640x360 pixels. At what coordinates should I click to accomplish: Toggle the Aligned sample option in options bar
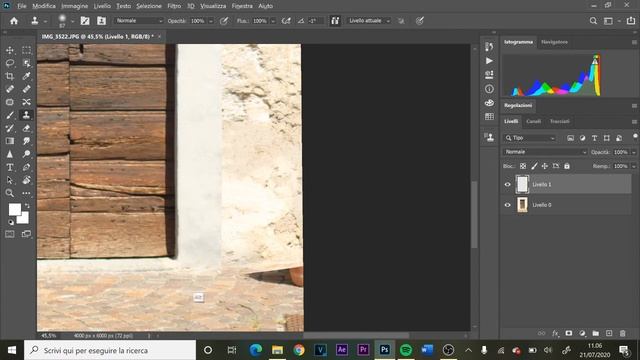tap(335, 21)
